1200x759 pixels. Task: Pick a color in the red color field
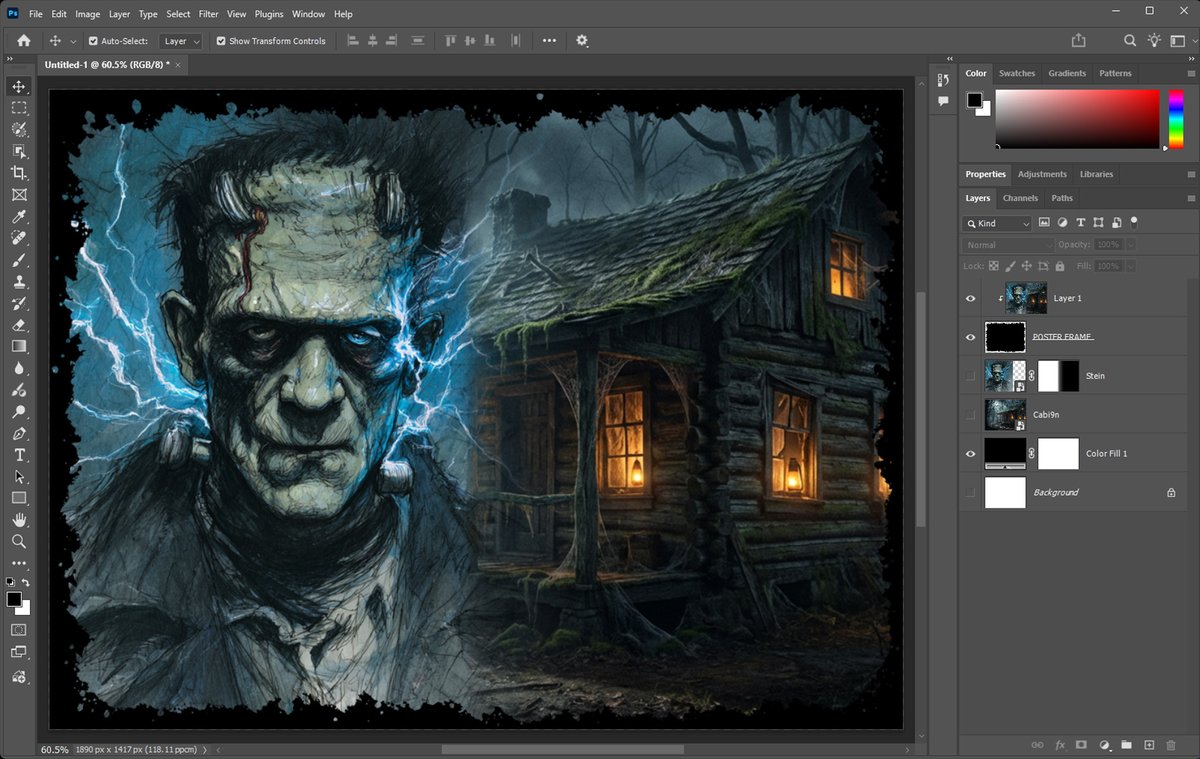click(1078, 119)
